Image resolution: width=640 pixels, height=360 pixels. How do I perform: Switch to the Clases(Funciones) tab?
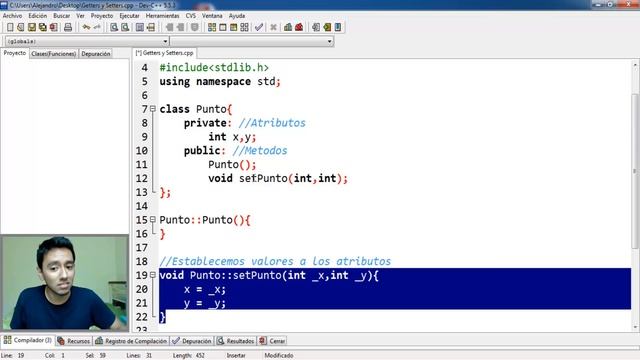click(x=53, y=53)
